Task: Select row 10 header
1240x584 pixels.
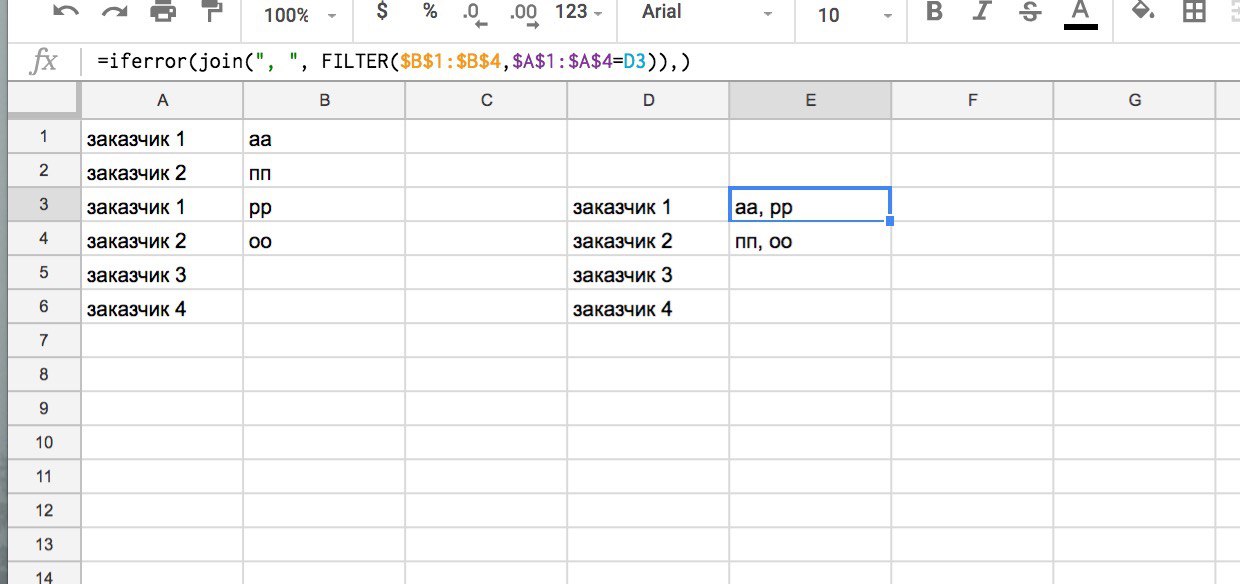Action: click(42, 443)
